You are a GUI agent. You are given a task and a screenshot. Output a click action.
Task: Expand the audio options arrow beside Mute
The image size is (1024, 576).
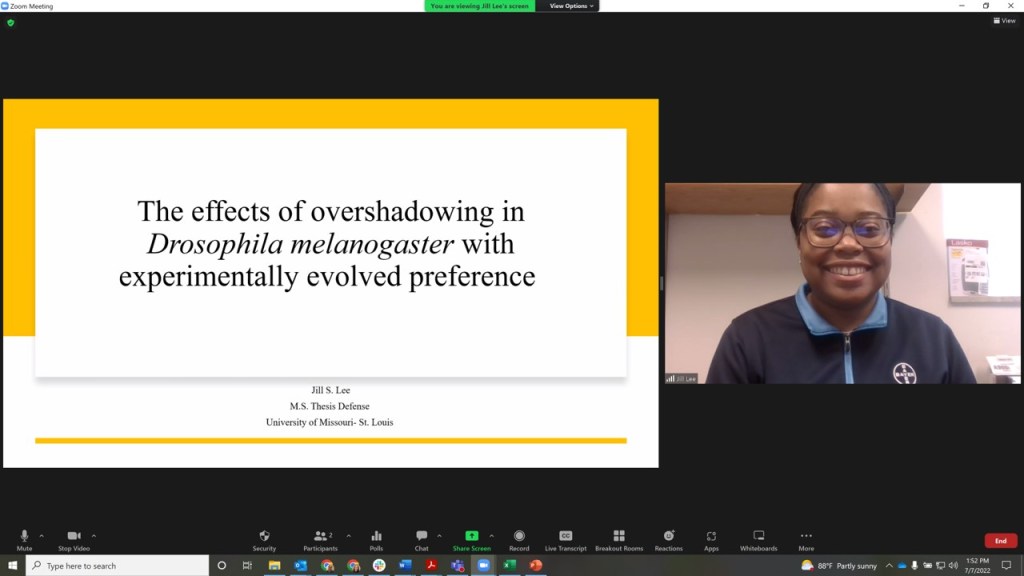42,535
